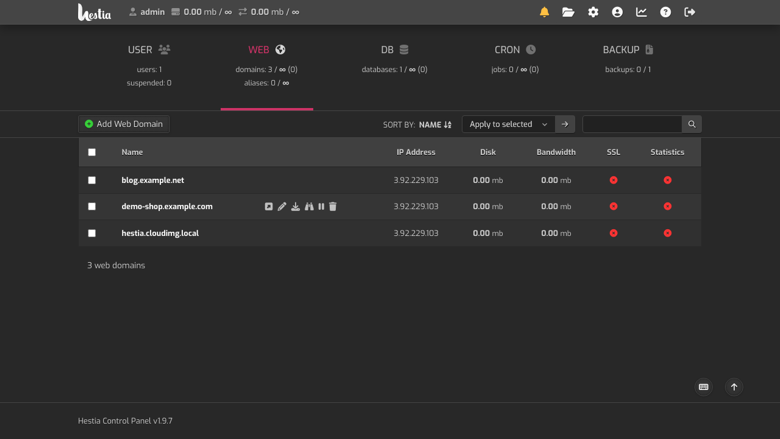780x439 pixels.
Task: Click SSL status icon for blog.example.net
Action: (x=613, y=180)
